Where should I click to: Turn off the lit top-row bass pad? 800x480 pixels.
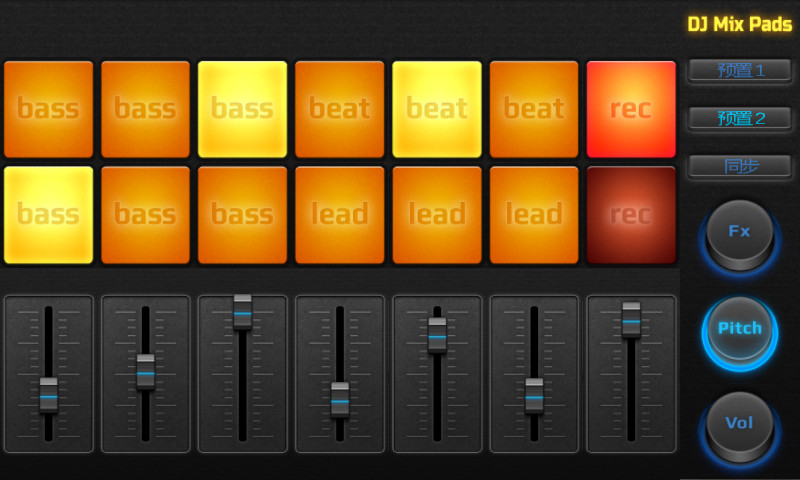[242, 109]
